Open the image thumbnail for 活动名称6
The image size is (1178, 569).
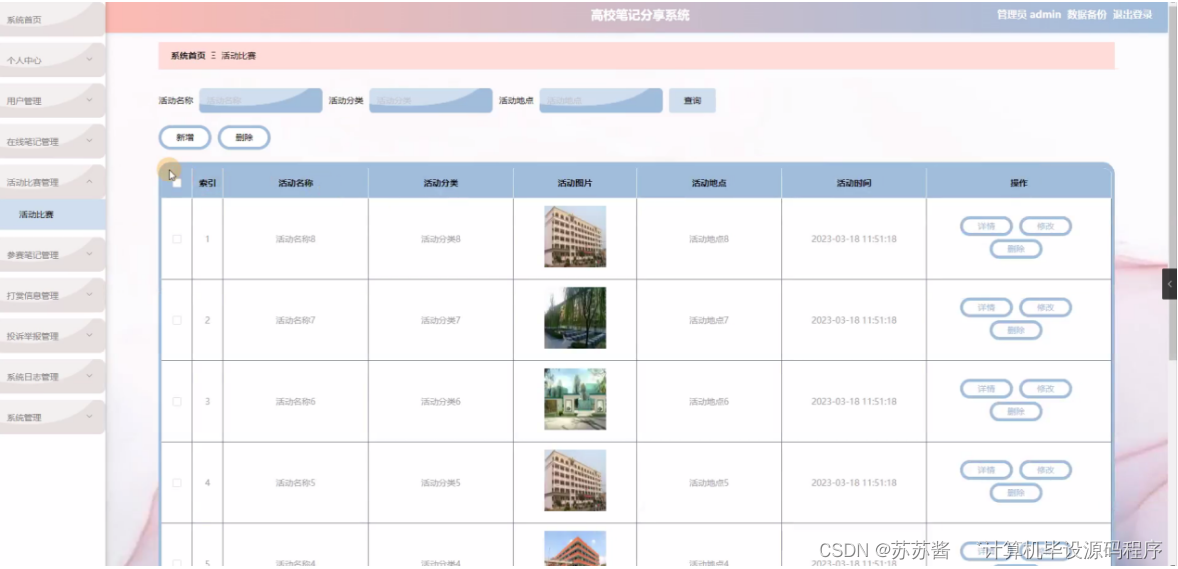click(575, 398)
